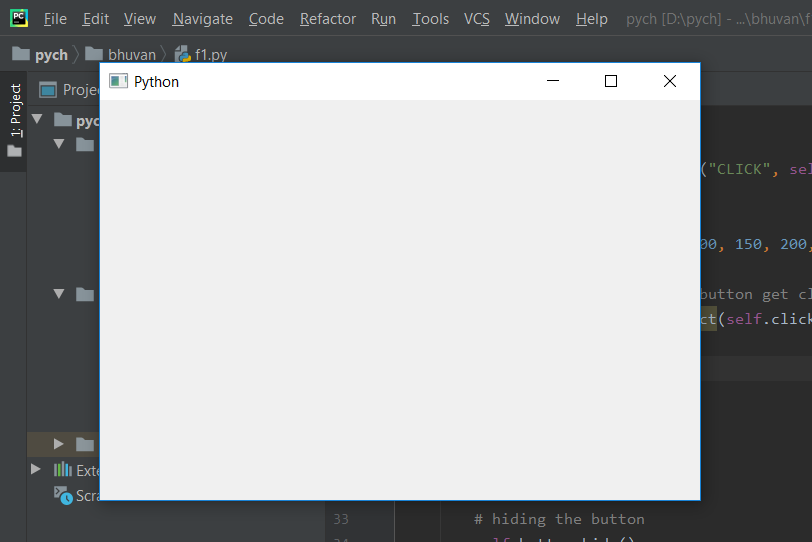Open the Tools menu
812x542 pixels.
click(430, 19)
